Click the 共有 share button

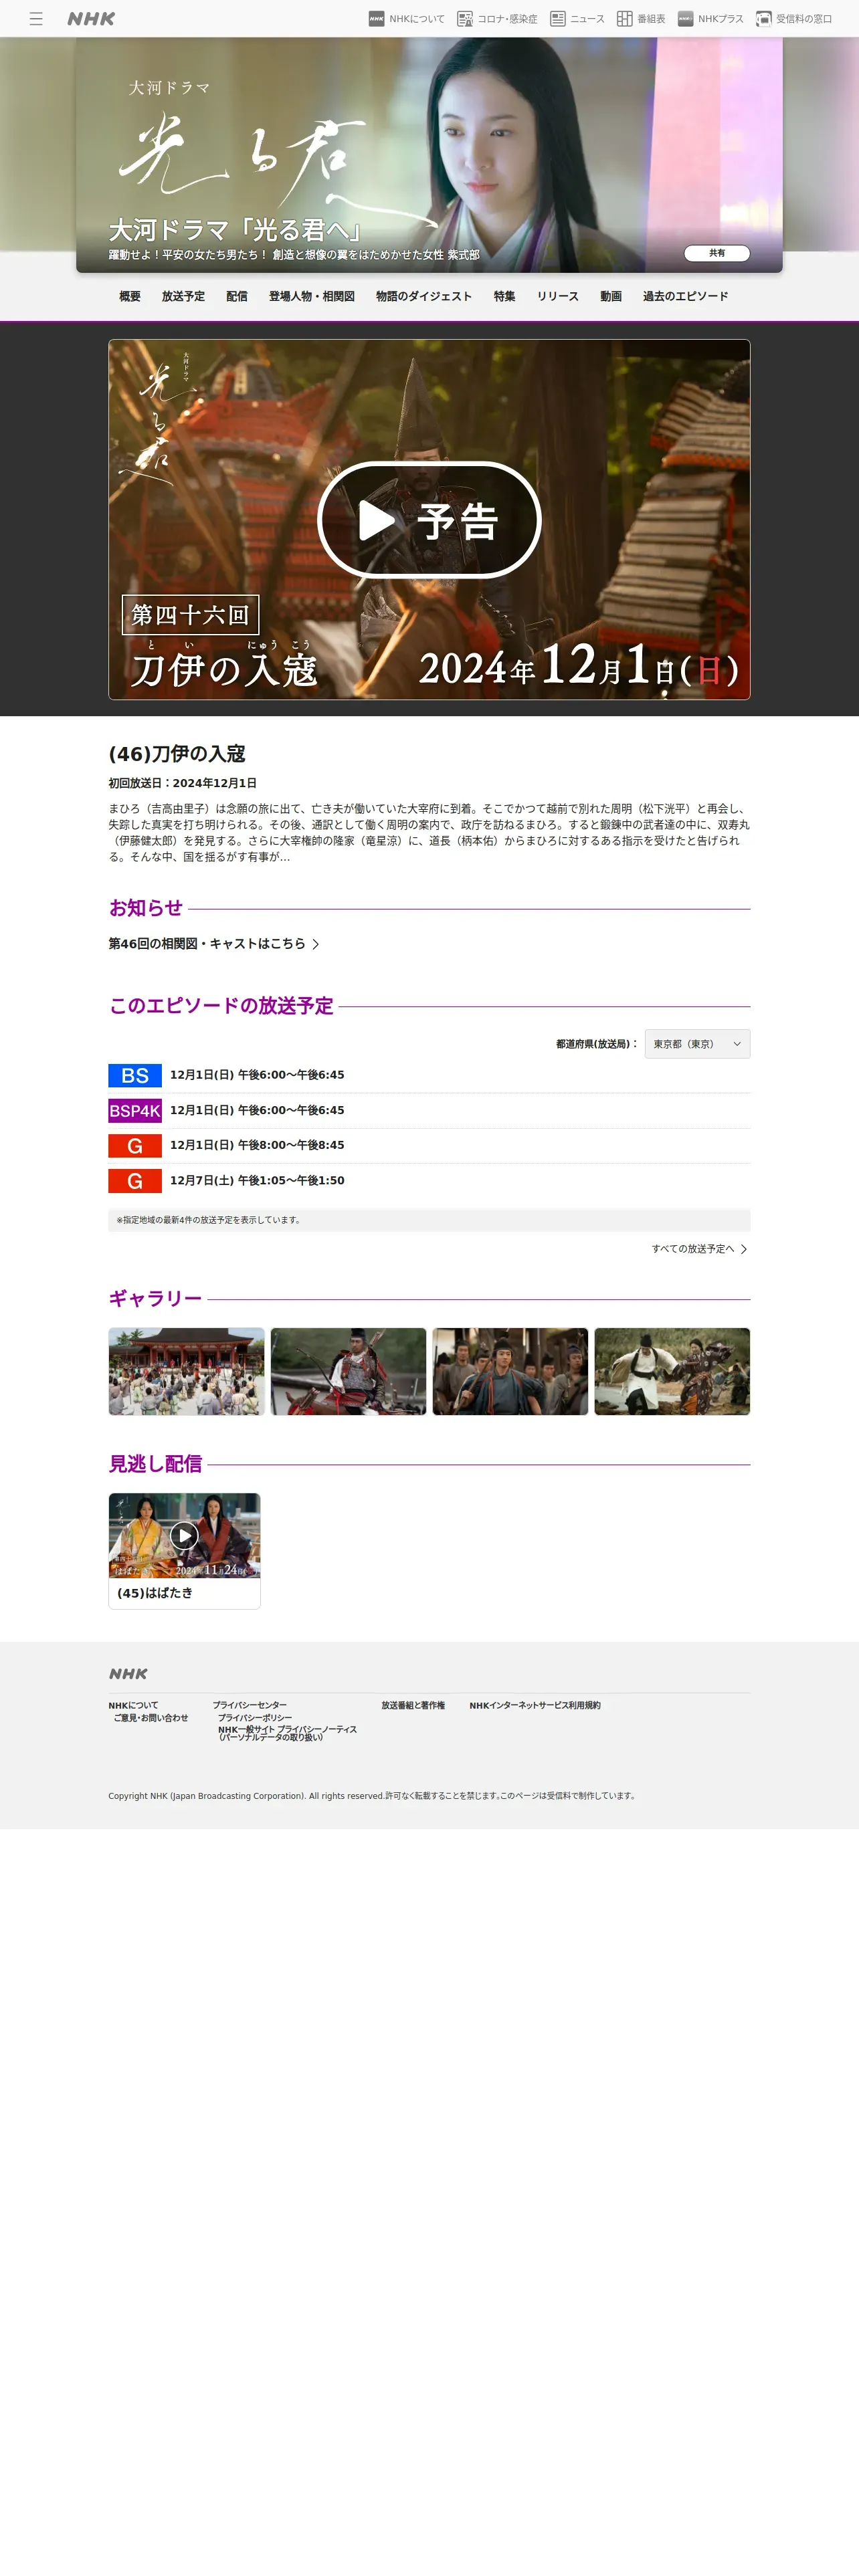coord(717,253)
